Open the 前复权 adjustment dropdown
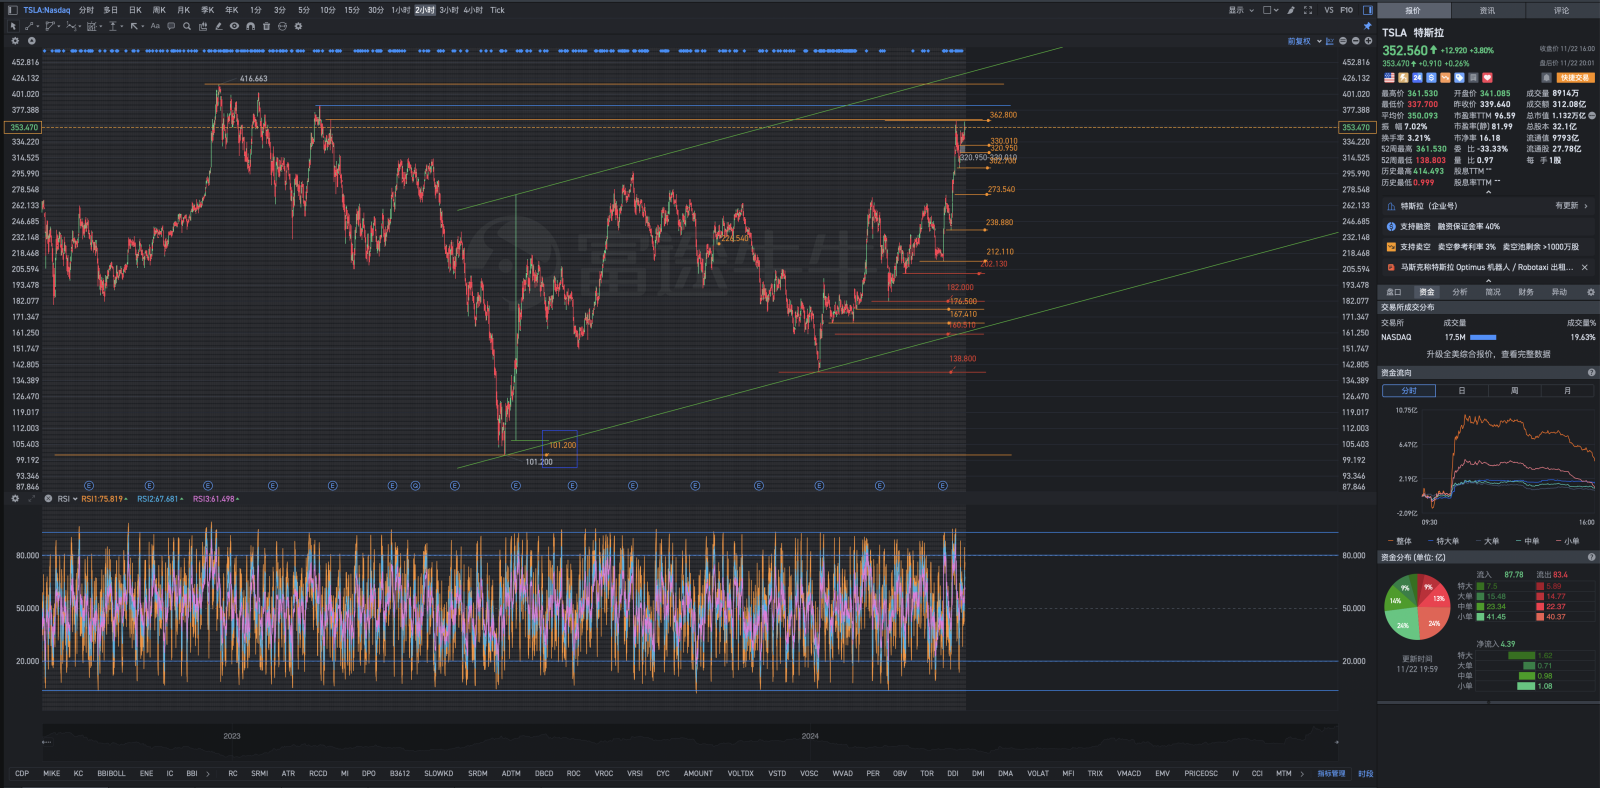 pos(1304,41)
